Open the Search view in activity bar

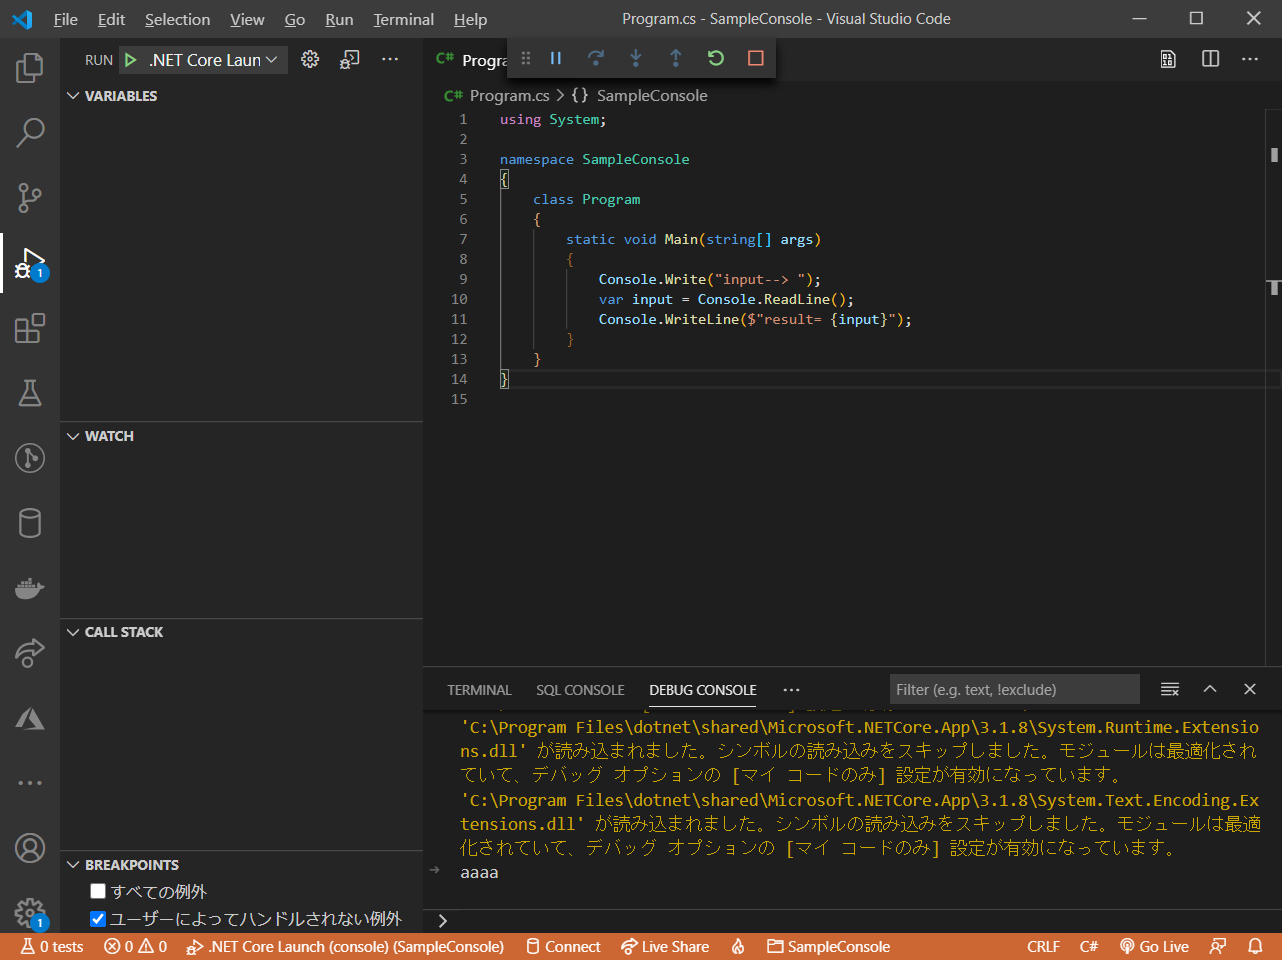(x=30, y=132)
